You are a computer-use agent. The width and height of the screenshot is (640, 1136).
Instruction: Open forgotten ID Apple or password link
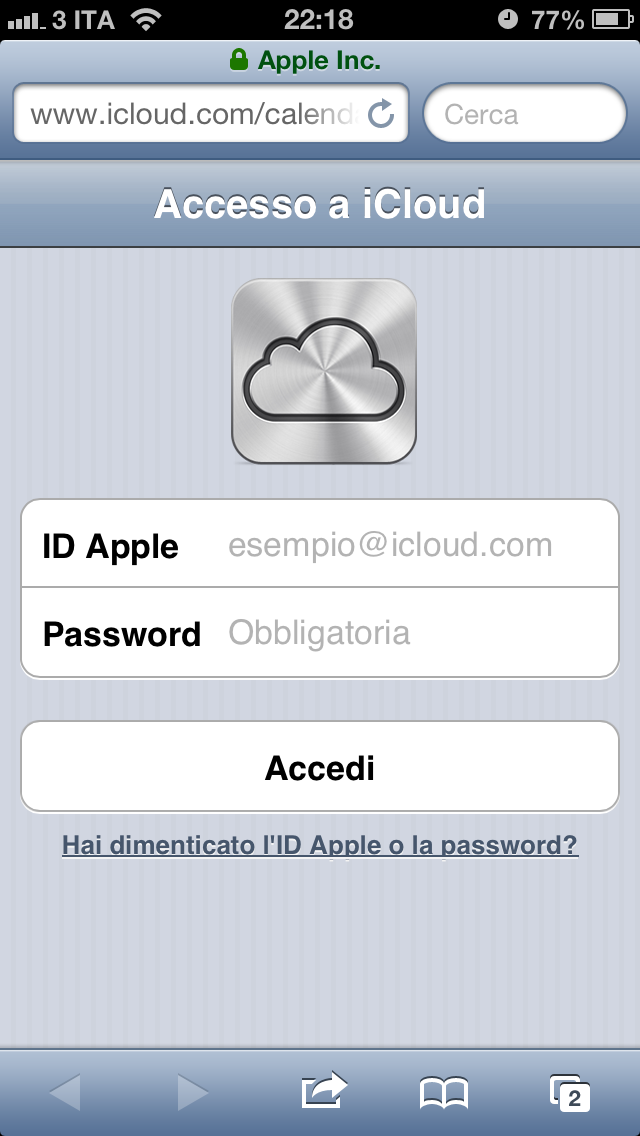point(320,845)
